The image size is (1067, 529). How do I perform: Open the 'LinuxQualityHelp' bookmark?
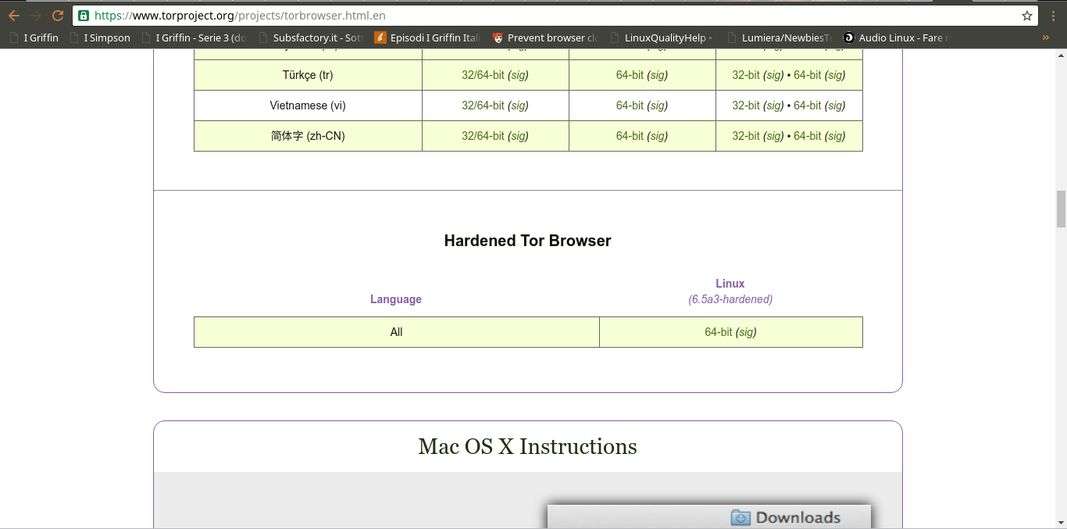(661, 38)
